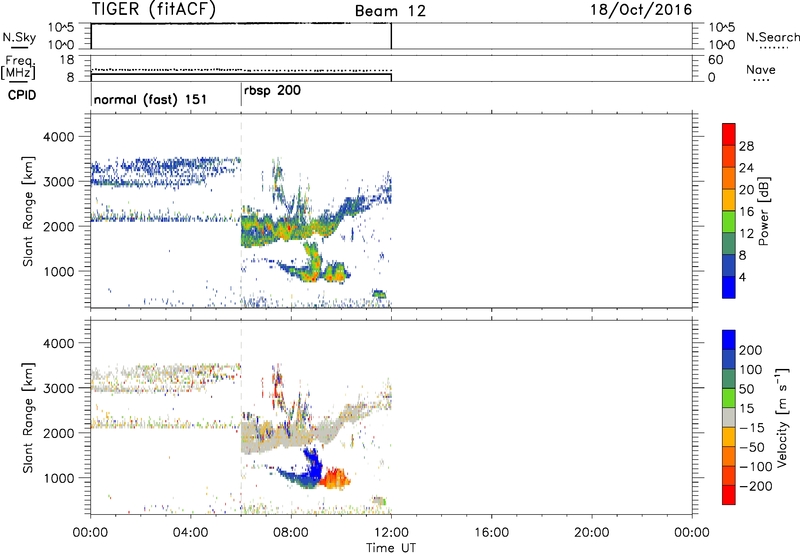Click the 'N.Sky' legend label

[x=19, y=37]
